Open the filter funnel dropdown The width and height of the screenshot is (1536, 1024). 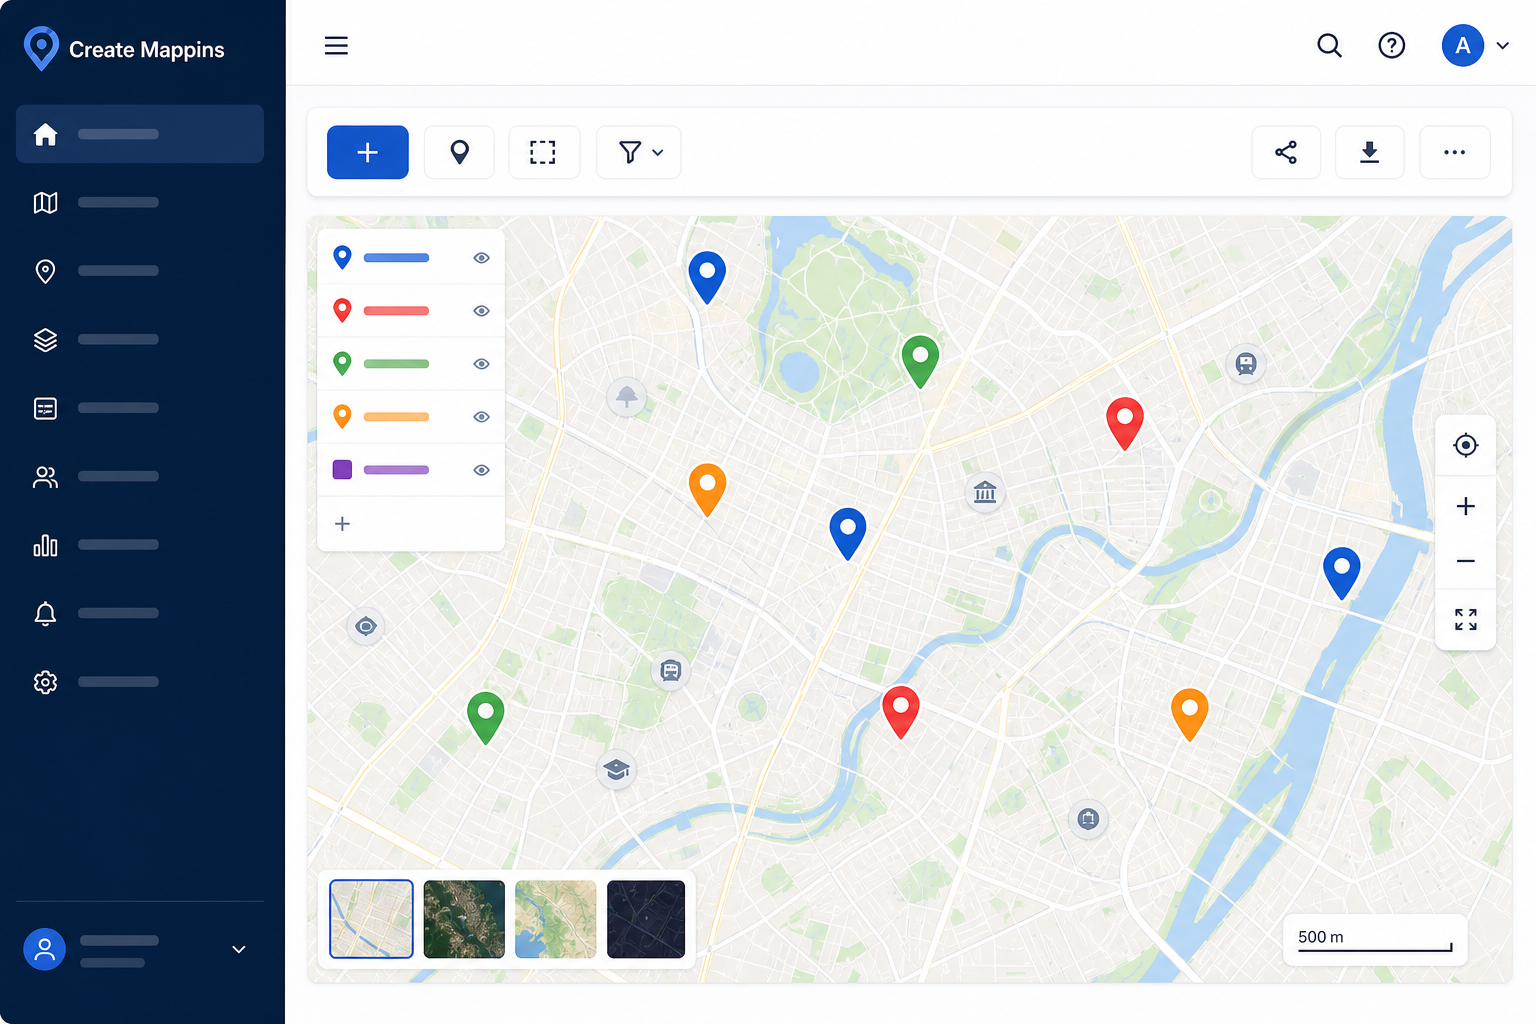(639, 152)
